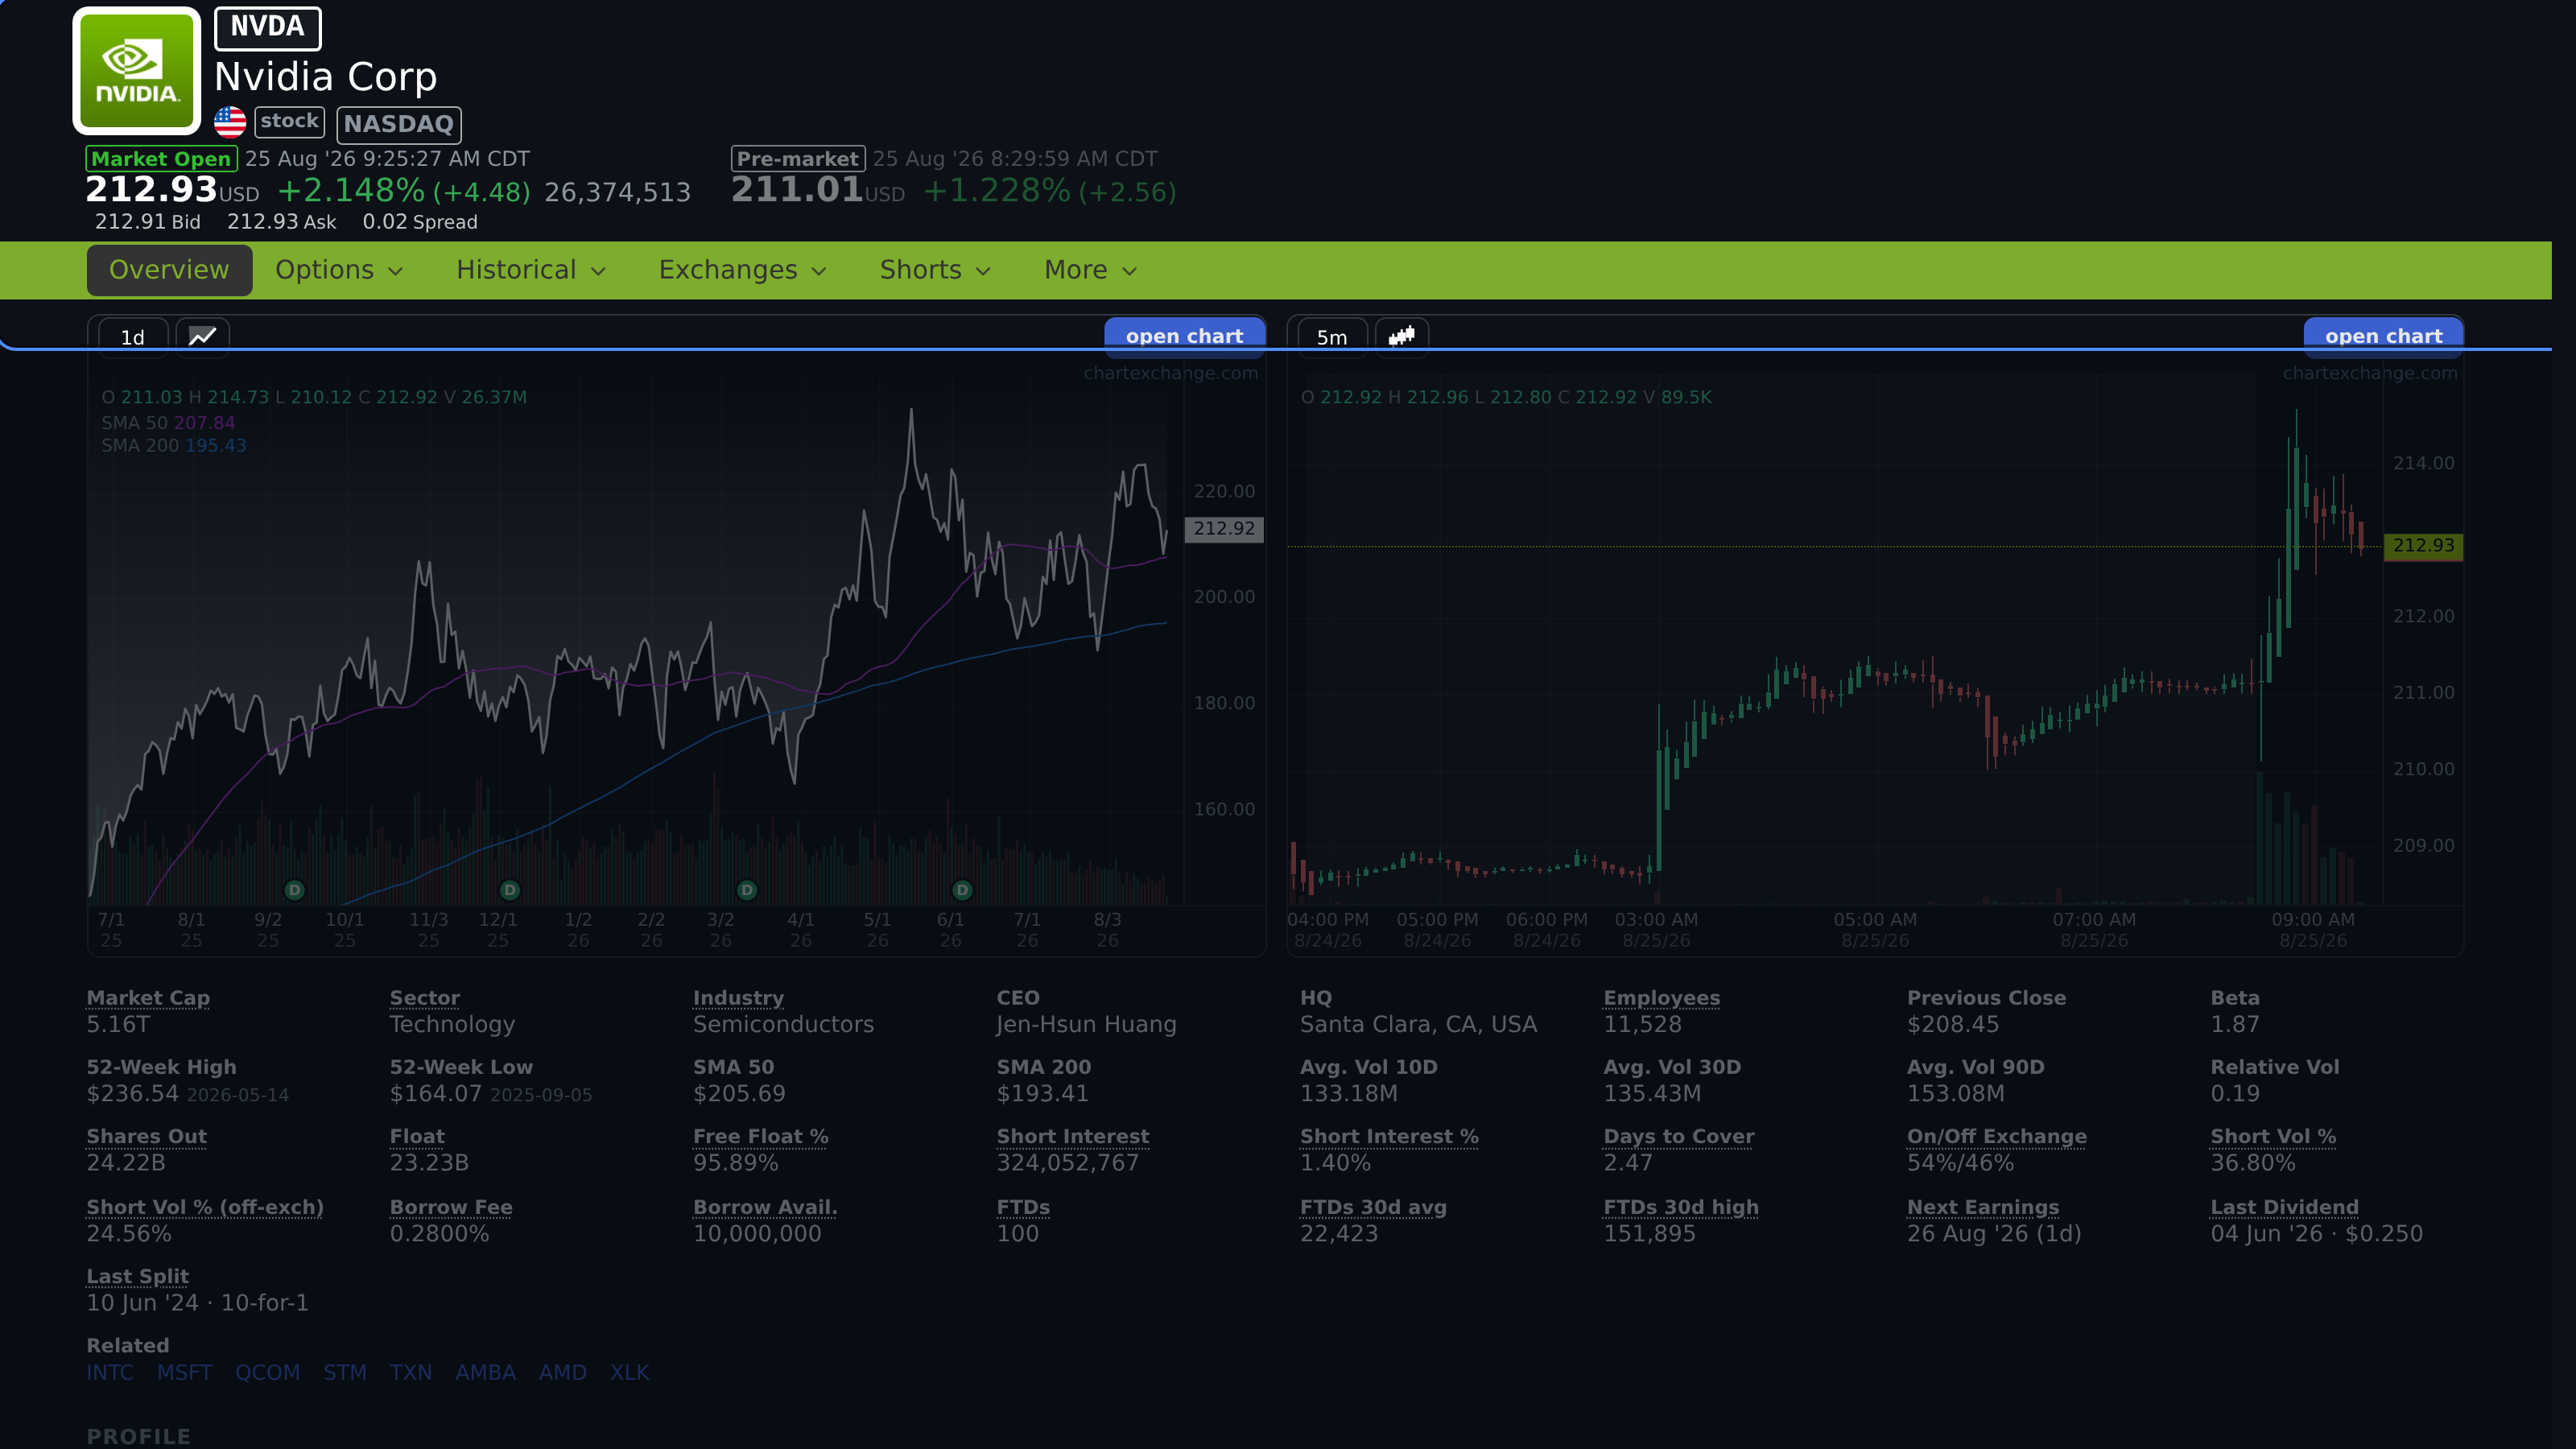Viewport: 2576px width, 1449px height.
Task: Click the SMA 50 legend on daily chart
Action: click(x=168, y=423)
